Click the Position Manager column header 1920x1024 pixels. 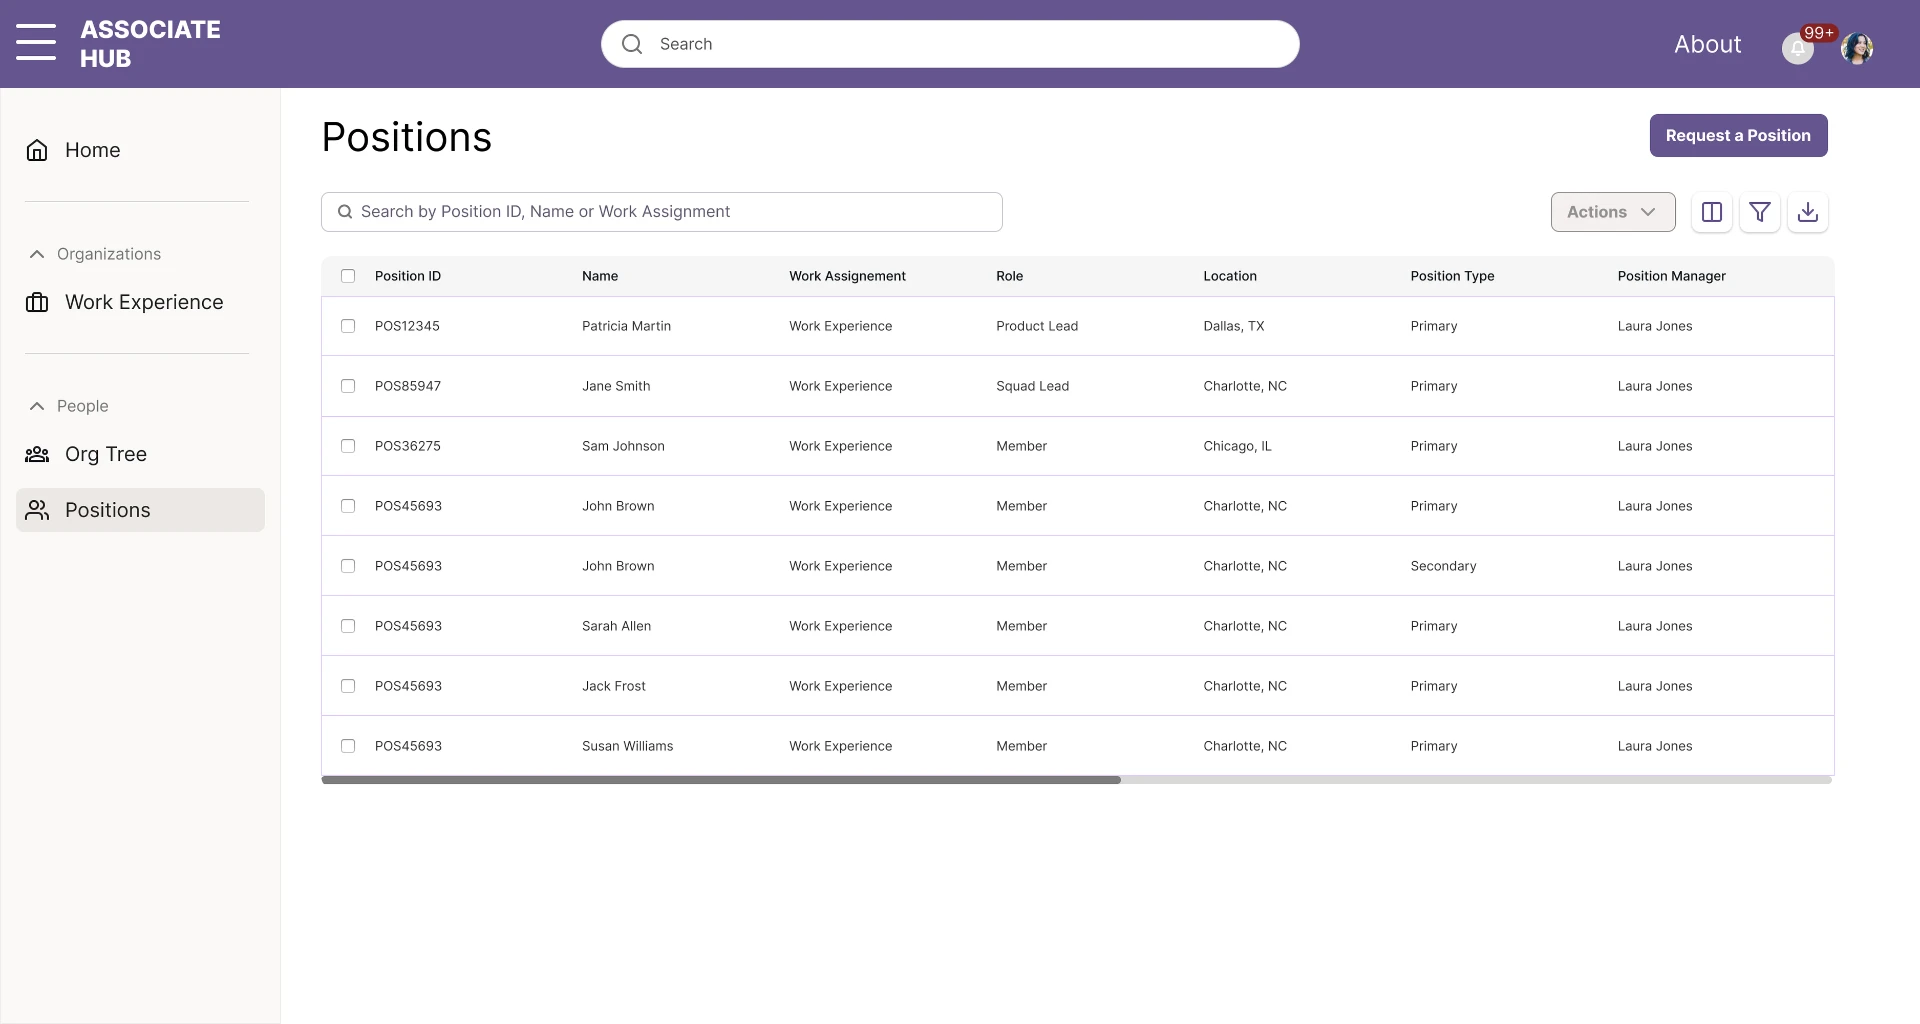click(x=1672, y=276)
